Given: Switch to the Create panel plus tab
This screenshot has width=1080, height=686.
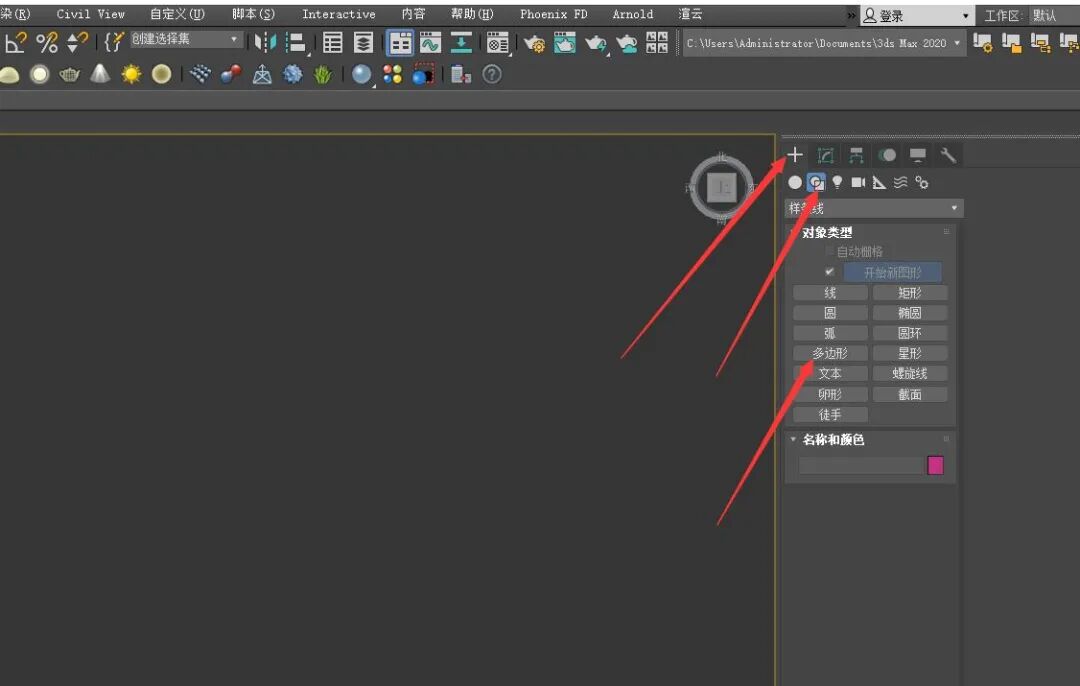Looking at the screenshot, I should [x=795, y=155].
